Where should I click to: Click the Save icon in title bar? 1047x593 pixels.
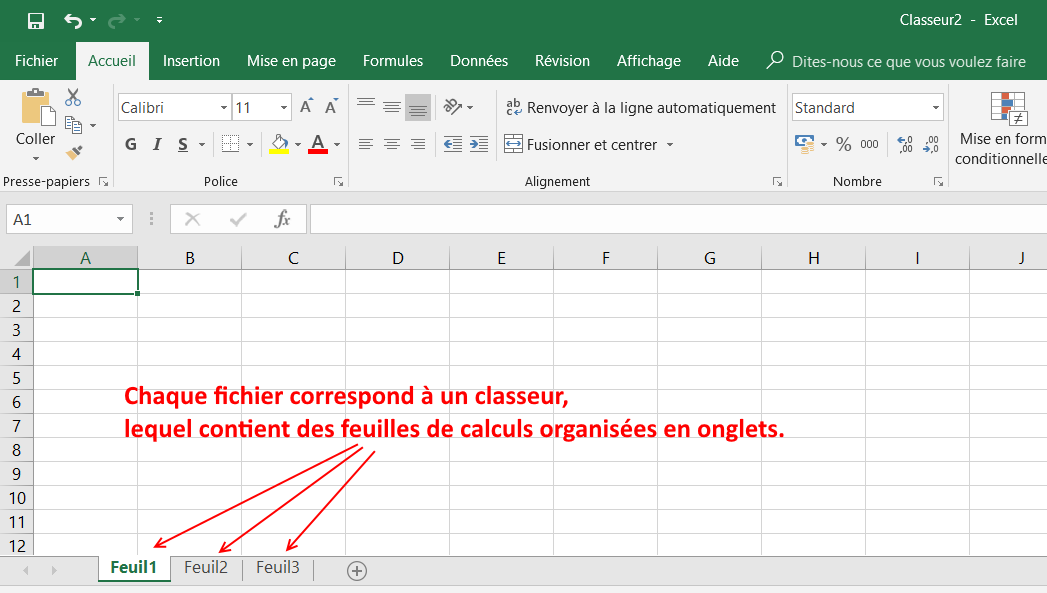[36, 20]
